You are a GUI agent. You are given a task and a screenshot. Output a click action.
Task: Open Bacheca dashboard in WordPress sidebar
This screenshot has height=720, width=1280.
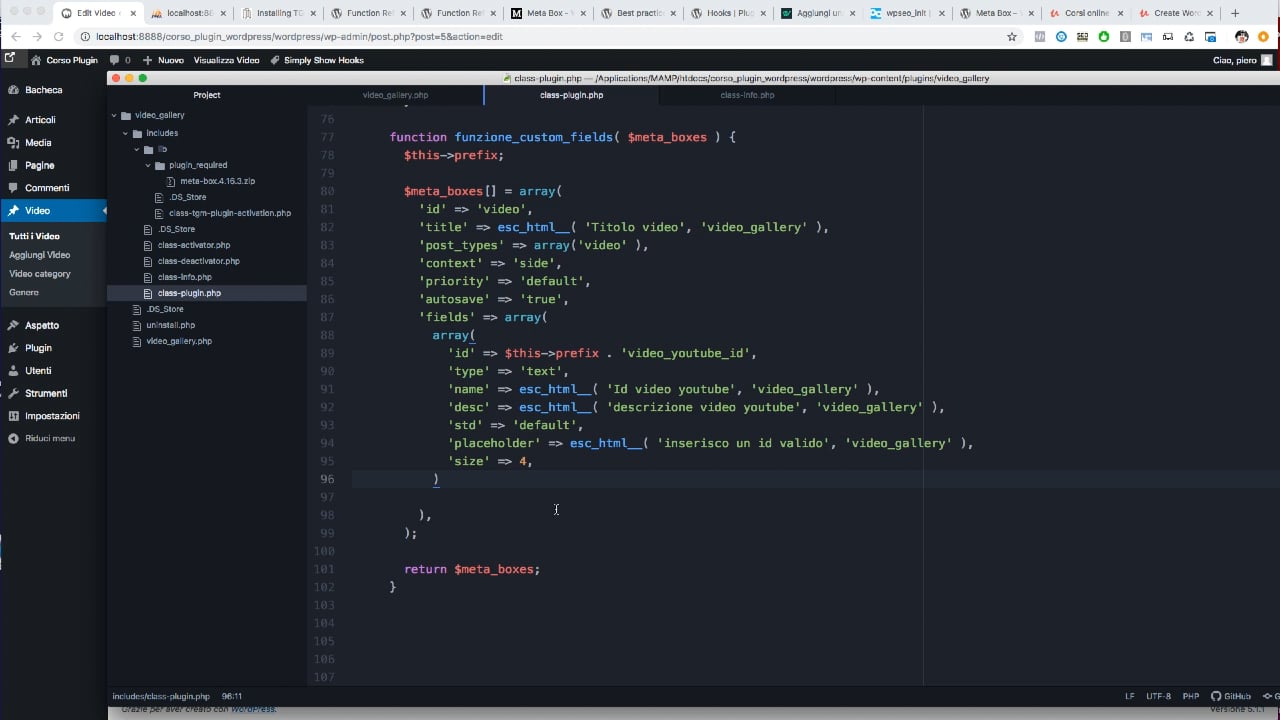43,90
